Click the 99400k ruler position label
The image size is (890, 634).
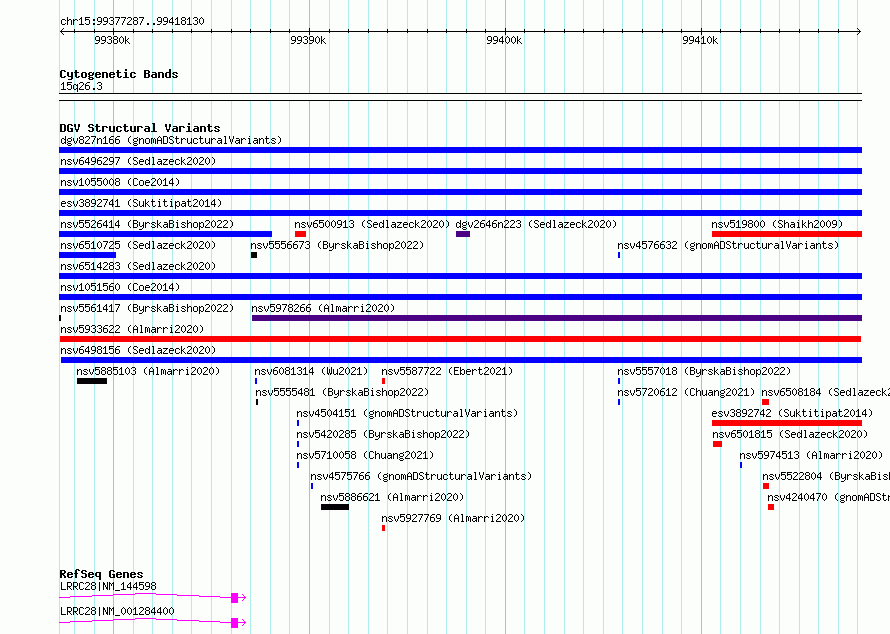[x=504, y=40]
